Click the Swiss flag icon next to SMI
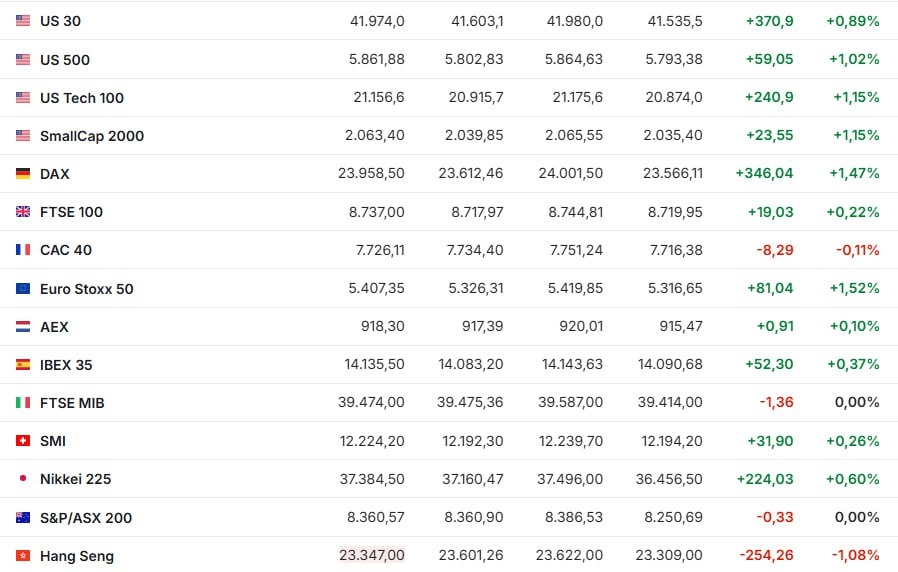Image resolution: width=898 pixels, height=572 pixels. pos(23,441)
